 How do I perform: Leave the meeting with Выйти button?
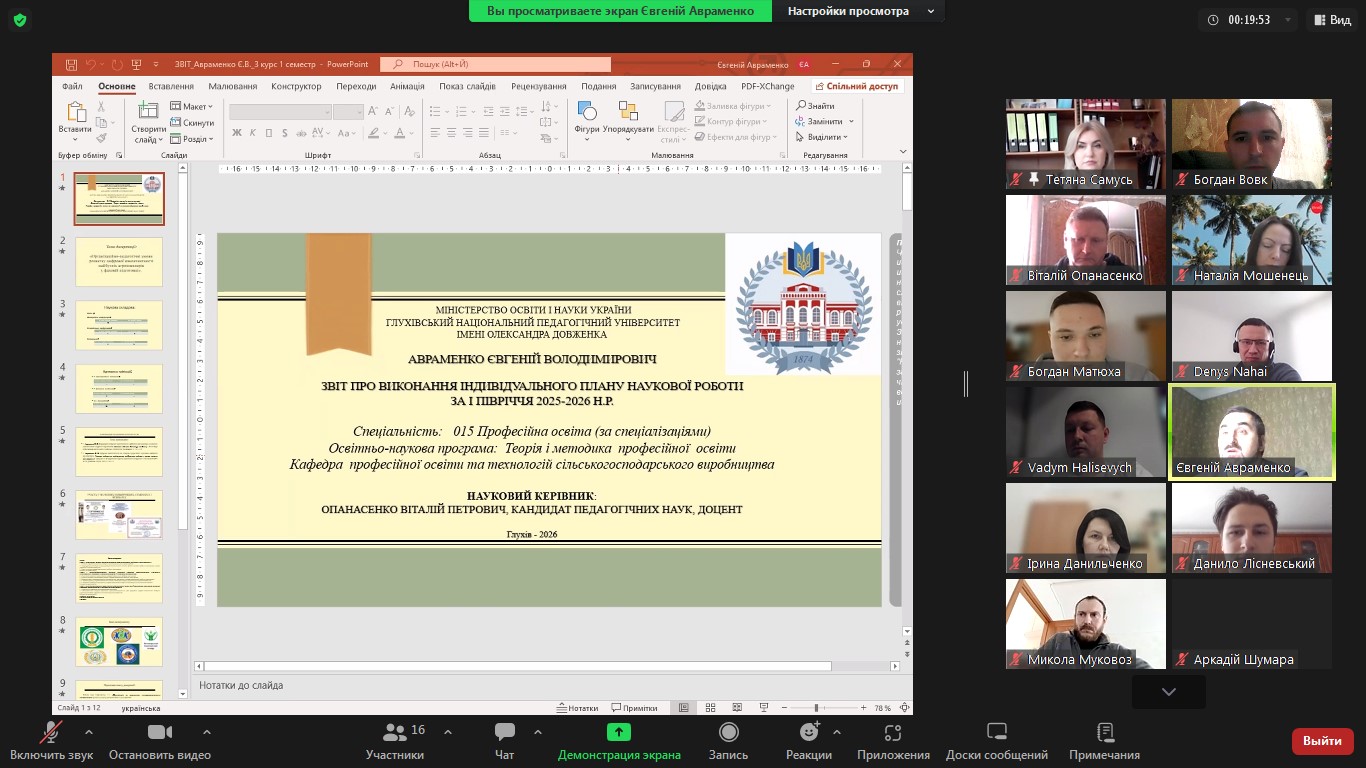pyautogui.click(x=1322, y=741)
